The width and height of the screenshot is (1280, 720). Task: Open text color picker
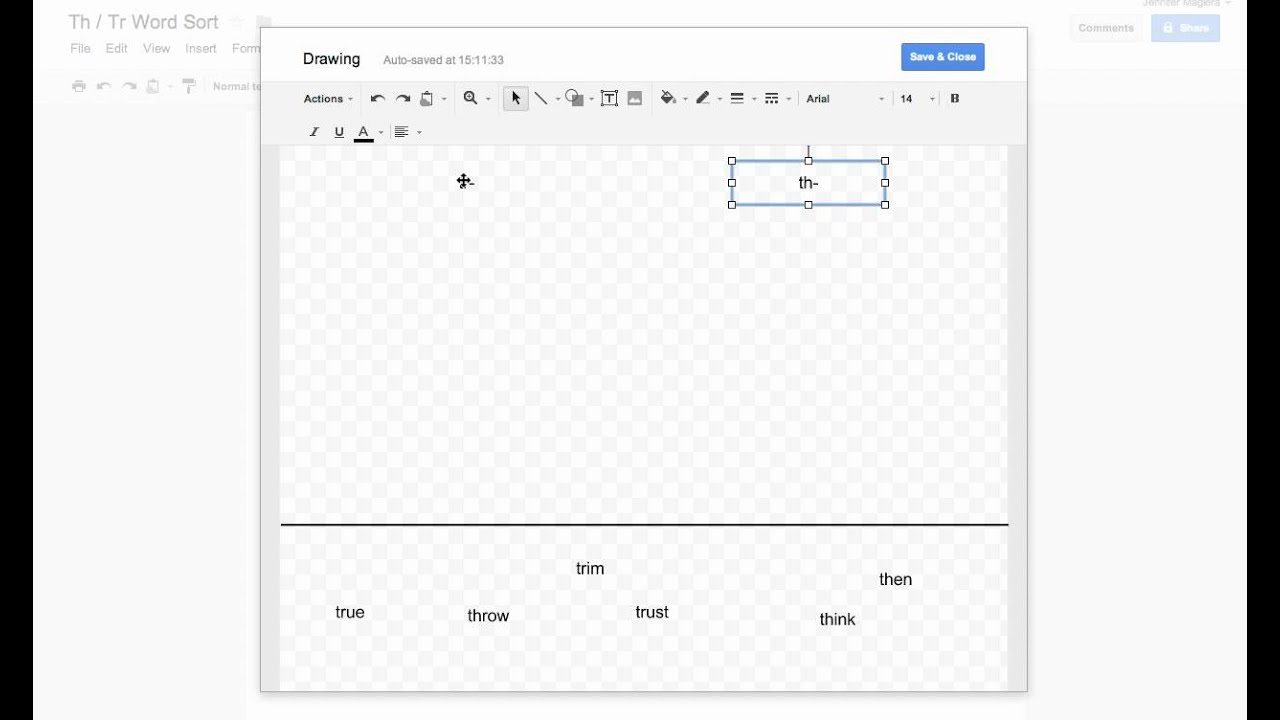pos(364,132)
